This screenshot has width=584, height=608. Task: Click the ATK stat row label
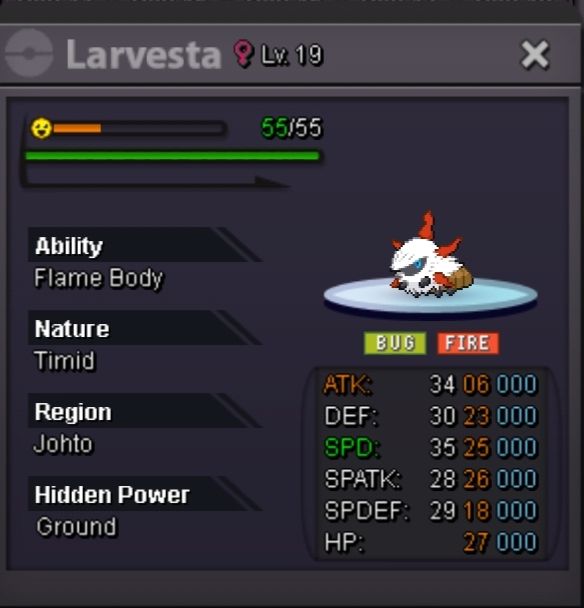347,385
